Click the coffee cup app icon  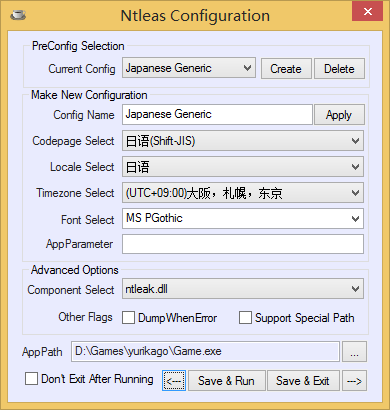(x=18, y=15)
